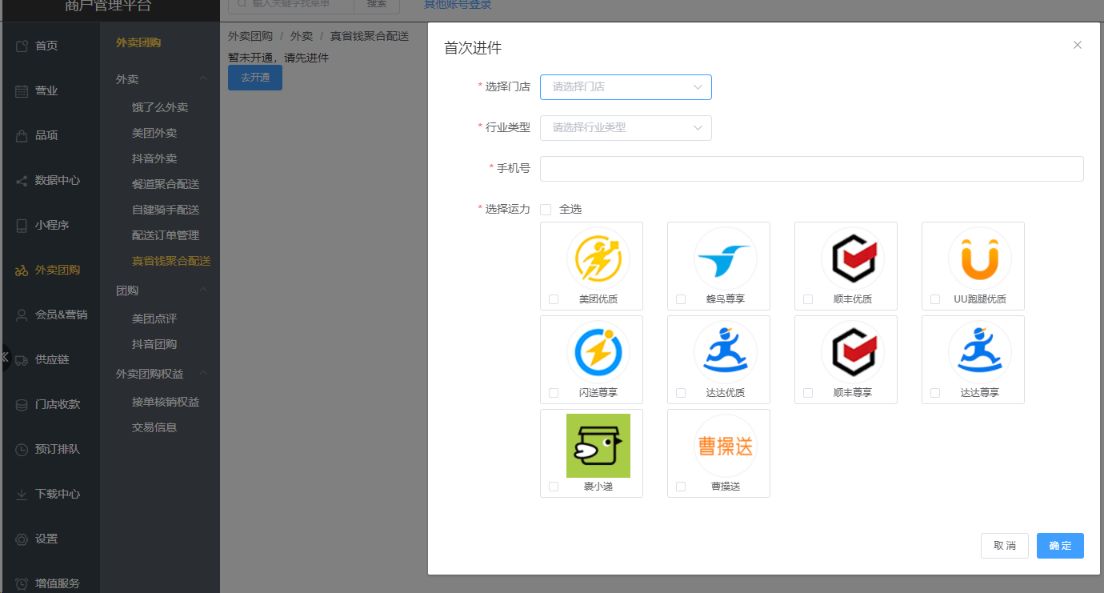Image resolution: width=1104 pixels, height=593 pixels.
Task: Collapse the 外卖 submenu group
Action: point(203,79)
